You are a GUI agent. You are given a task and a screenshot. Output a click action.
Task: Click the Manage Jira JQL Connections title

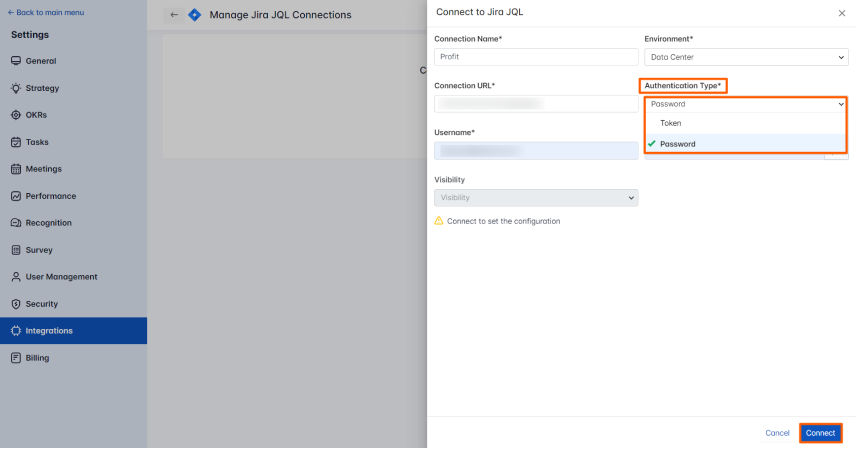pos(281,15)
